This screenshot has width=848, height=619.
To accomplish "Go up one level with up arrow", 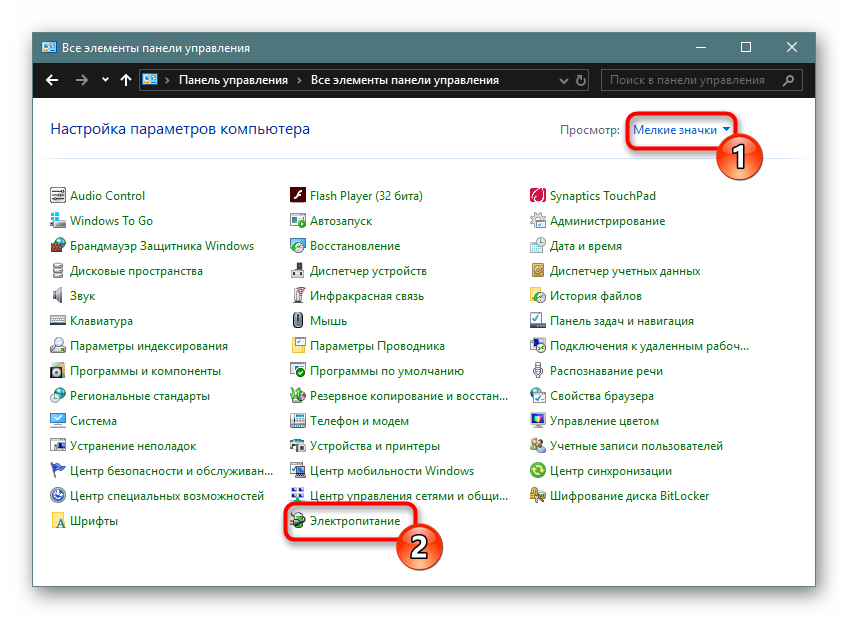I will coord(126,80).
